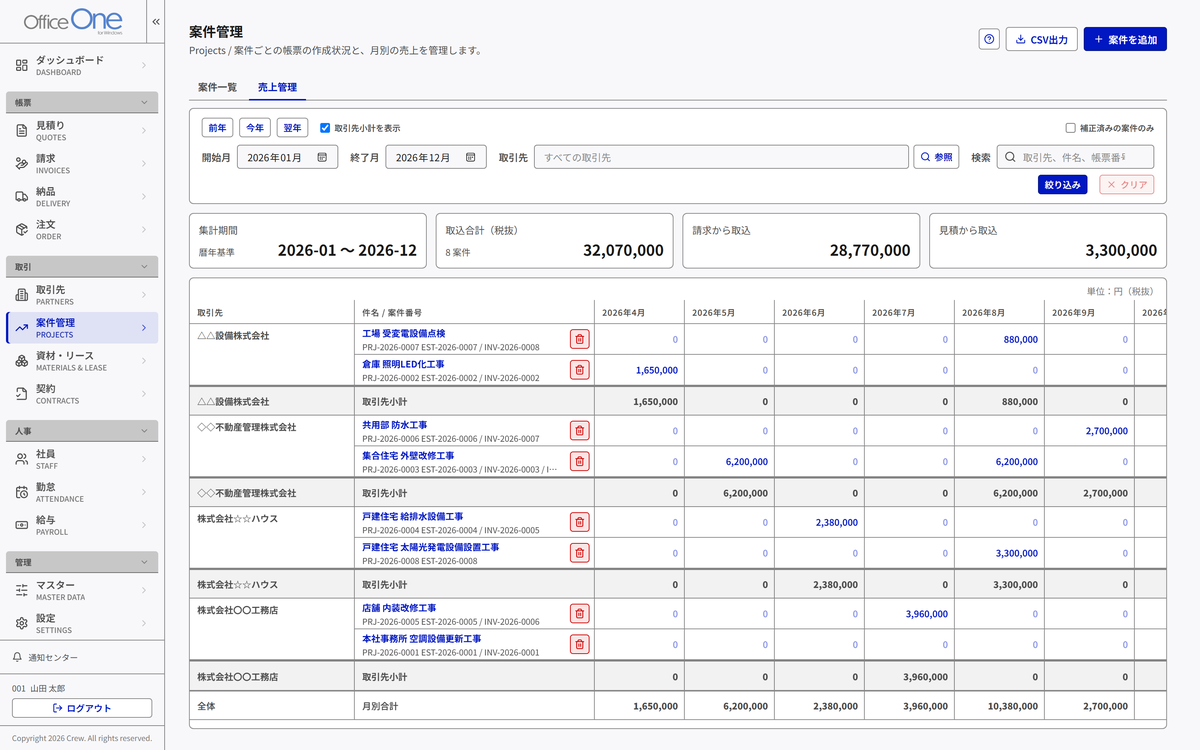Open 勤怠 ATTENDANCE menu item
The image size is (1200, 750).
coord(82,491)
